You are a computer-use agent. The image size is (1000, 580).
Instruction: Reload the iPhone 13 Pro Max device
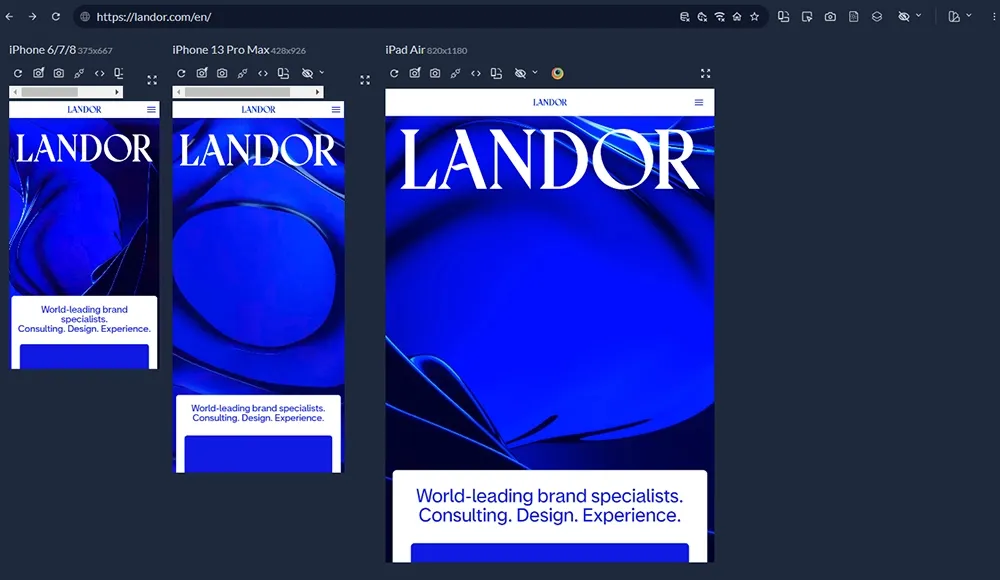pyautogui.click(x=181, y=73)
